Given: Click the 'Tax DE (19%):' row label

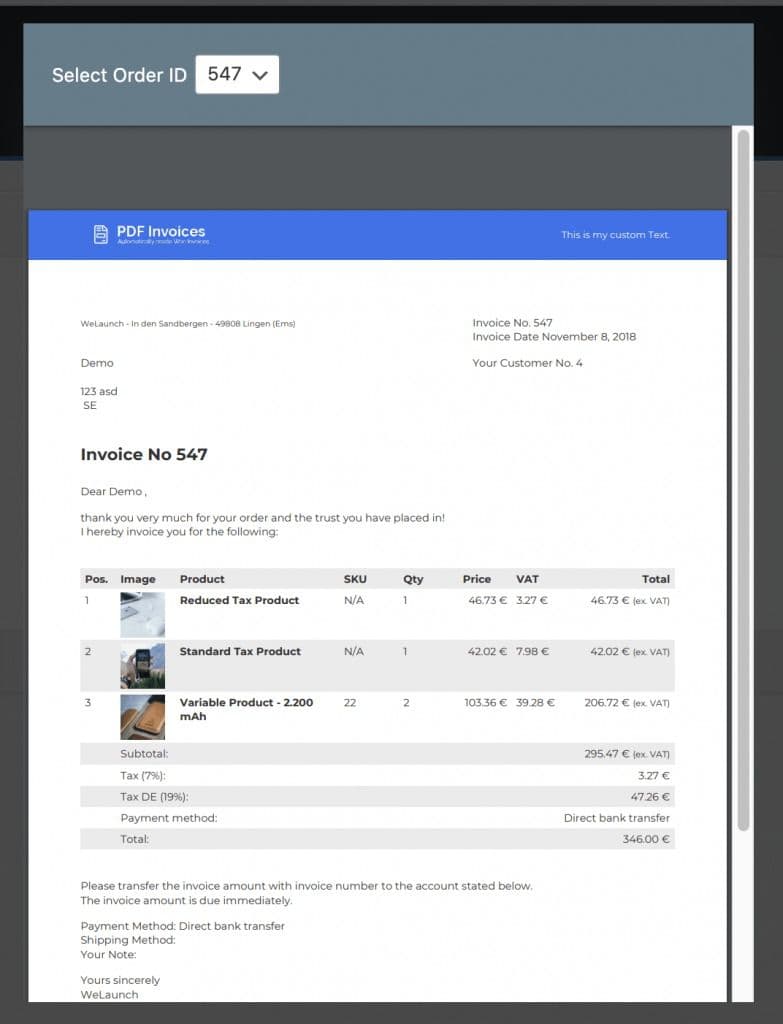Looking at the screenshot, I should [x=154, y=797].
